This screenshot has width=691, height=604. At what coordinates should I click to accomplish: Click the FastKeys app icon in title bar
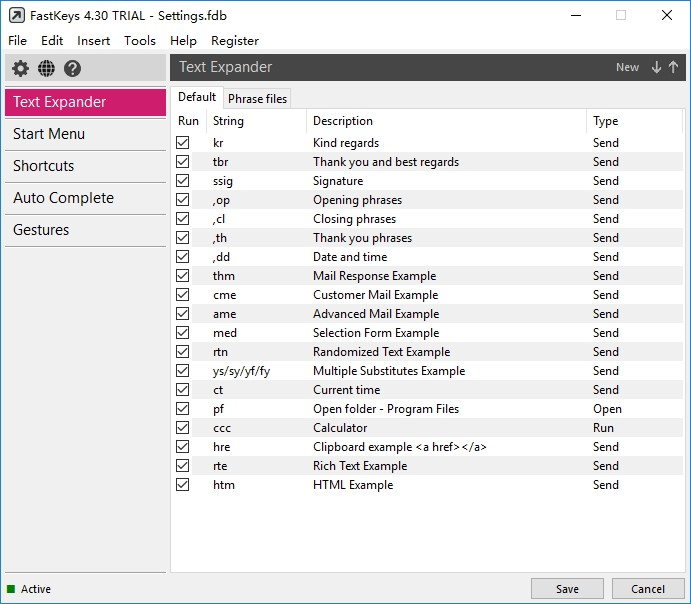(17, 16)
